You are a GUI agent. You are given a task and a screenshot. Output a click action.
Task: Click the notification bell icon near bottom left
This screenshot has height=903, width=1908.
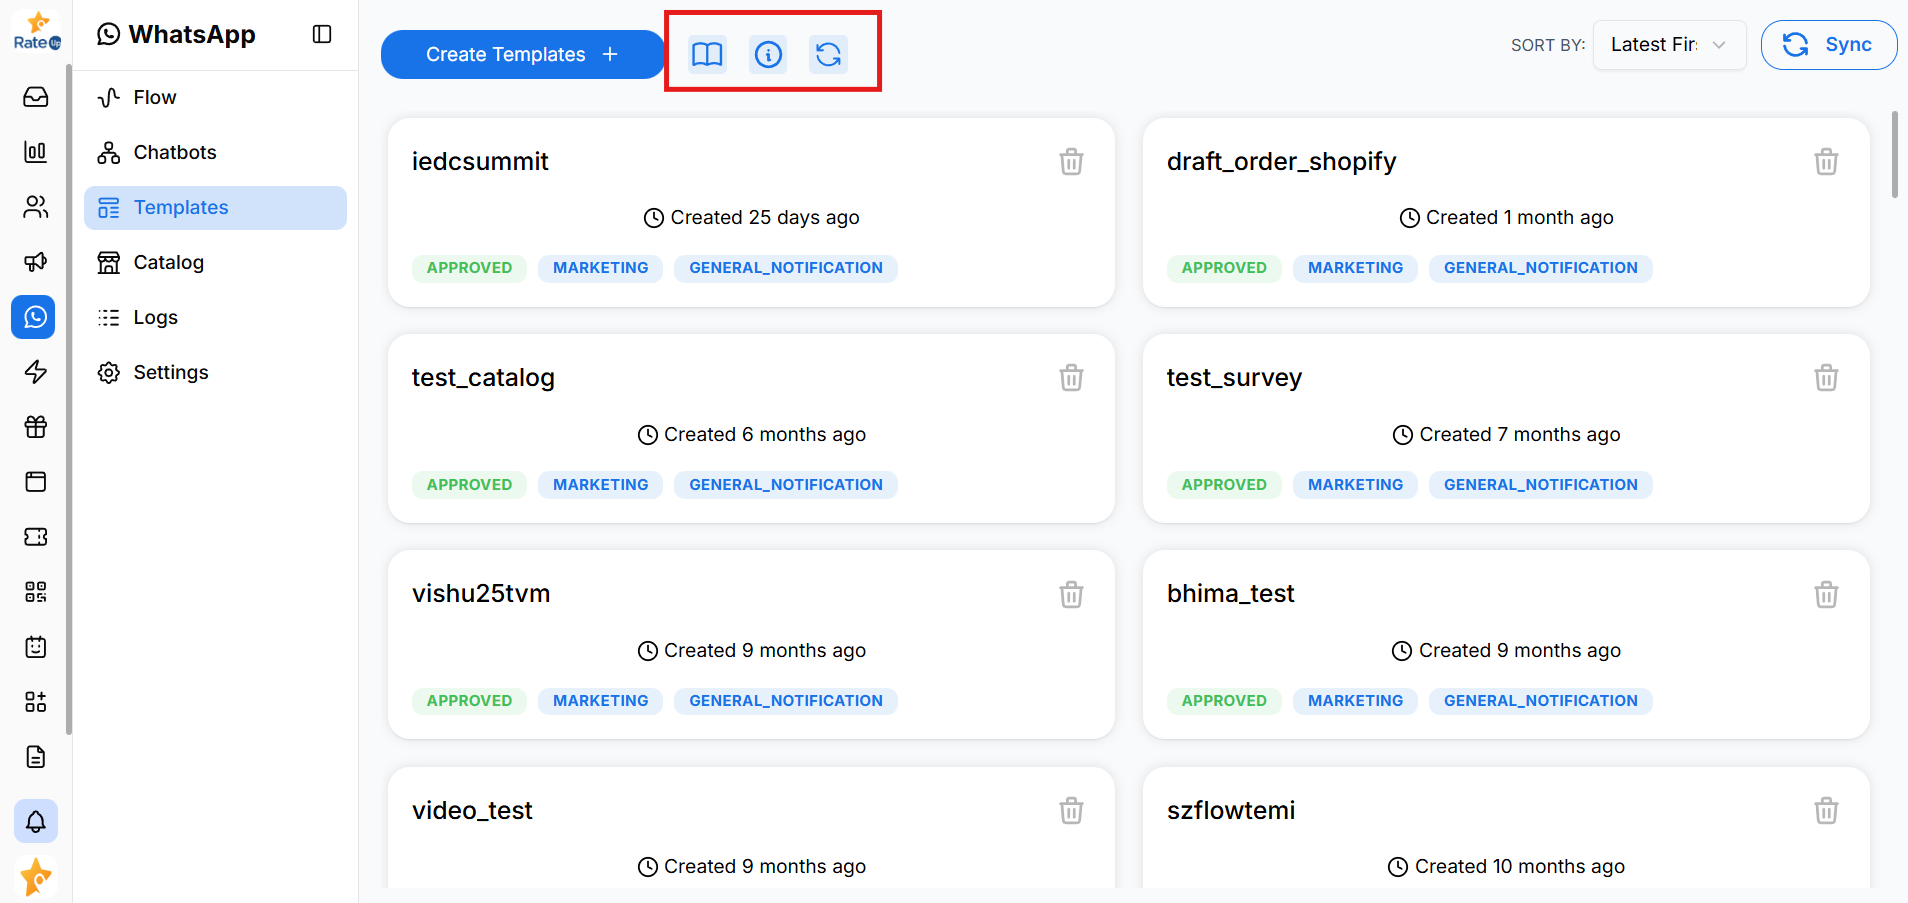36,821
